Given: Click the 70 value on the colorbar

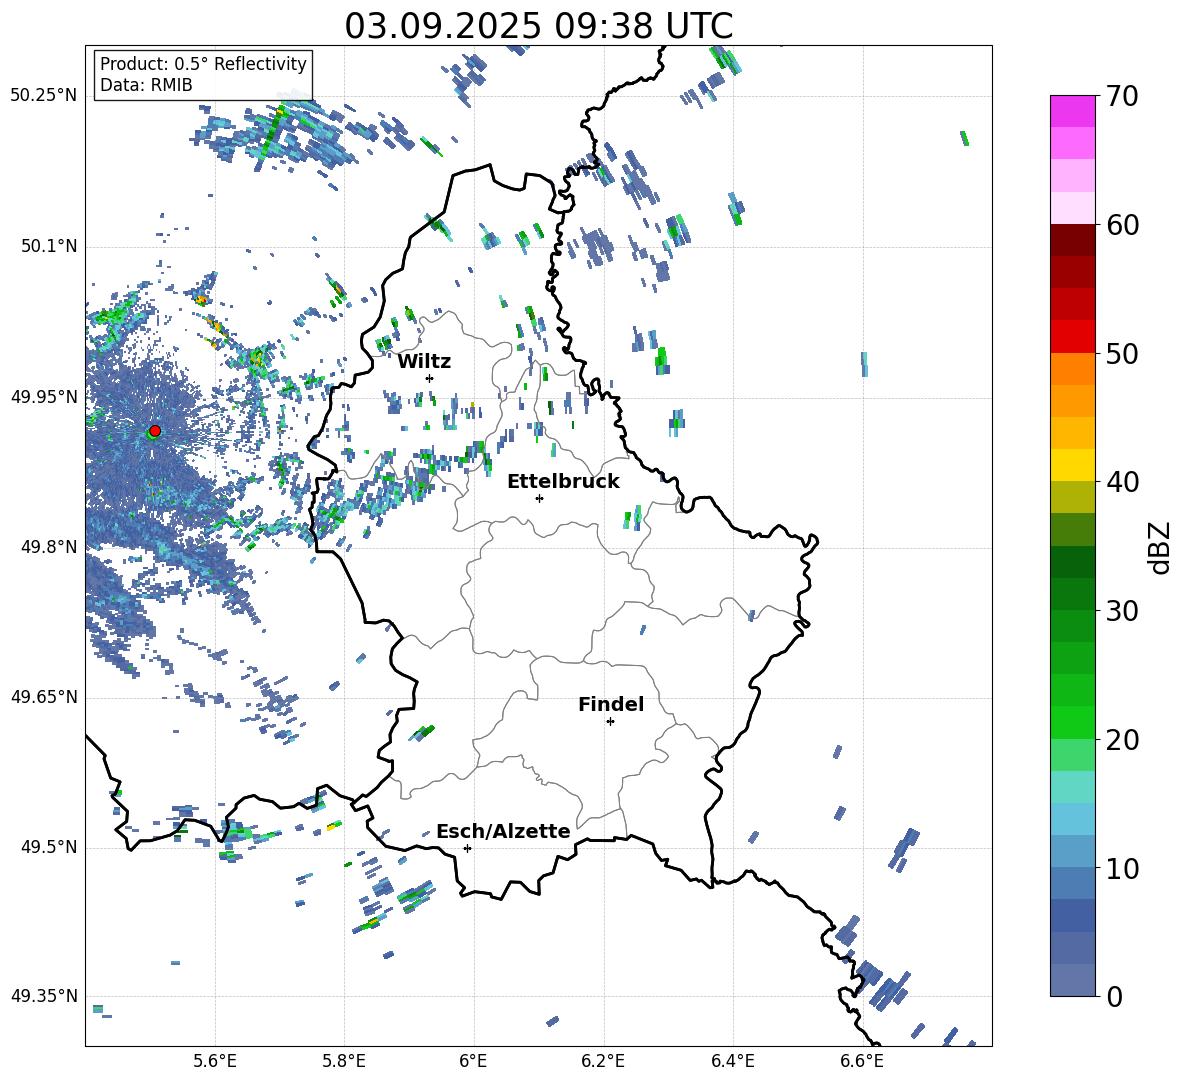Looking at the screenshot, I should [1122, 96].
